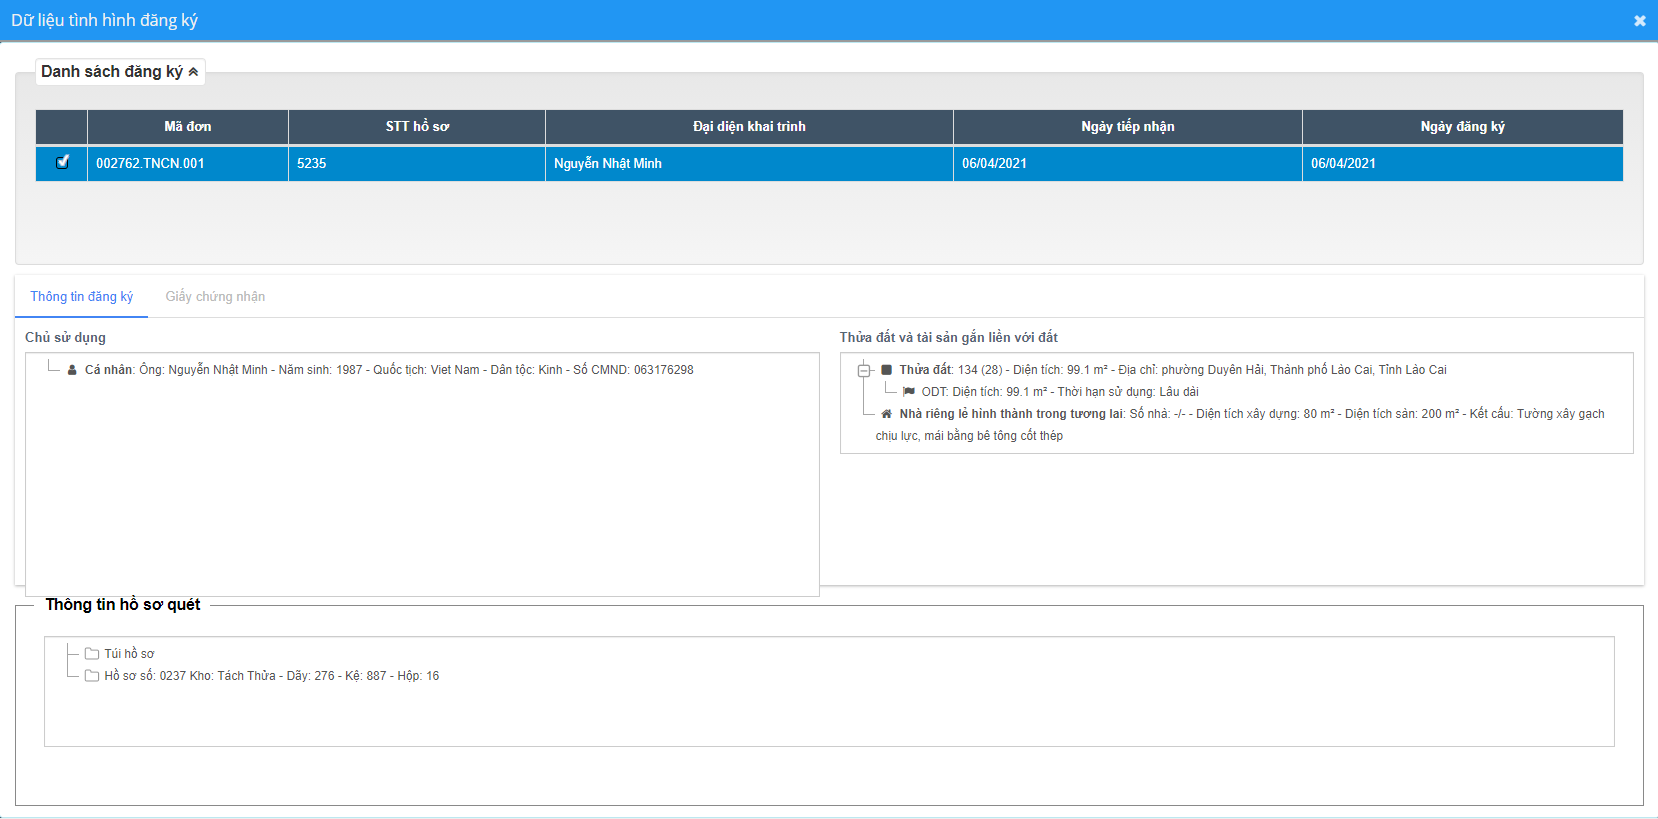The image size is (1658, 819).
Task: Open the Túi hồ sơ tree item
Action: [x=129, y=654]
